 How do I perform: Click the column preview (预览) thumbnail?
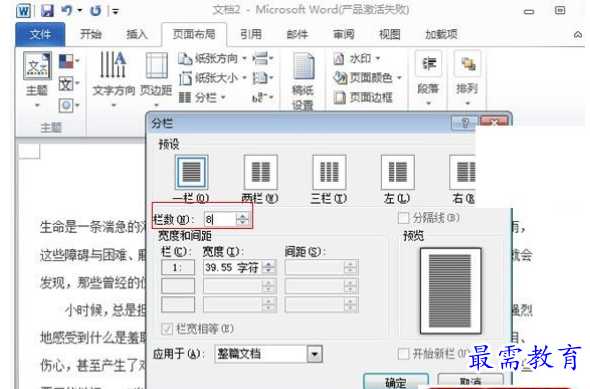click(x=450, y=291)
